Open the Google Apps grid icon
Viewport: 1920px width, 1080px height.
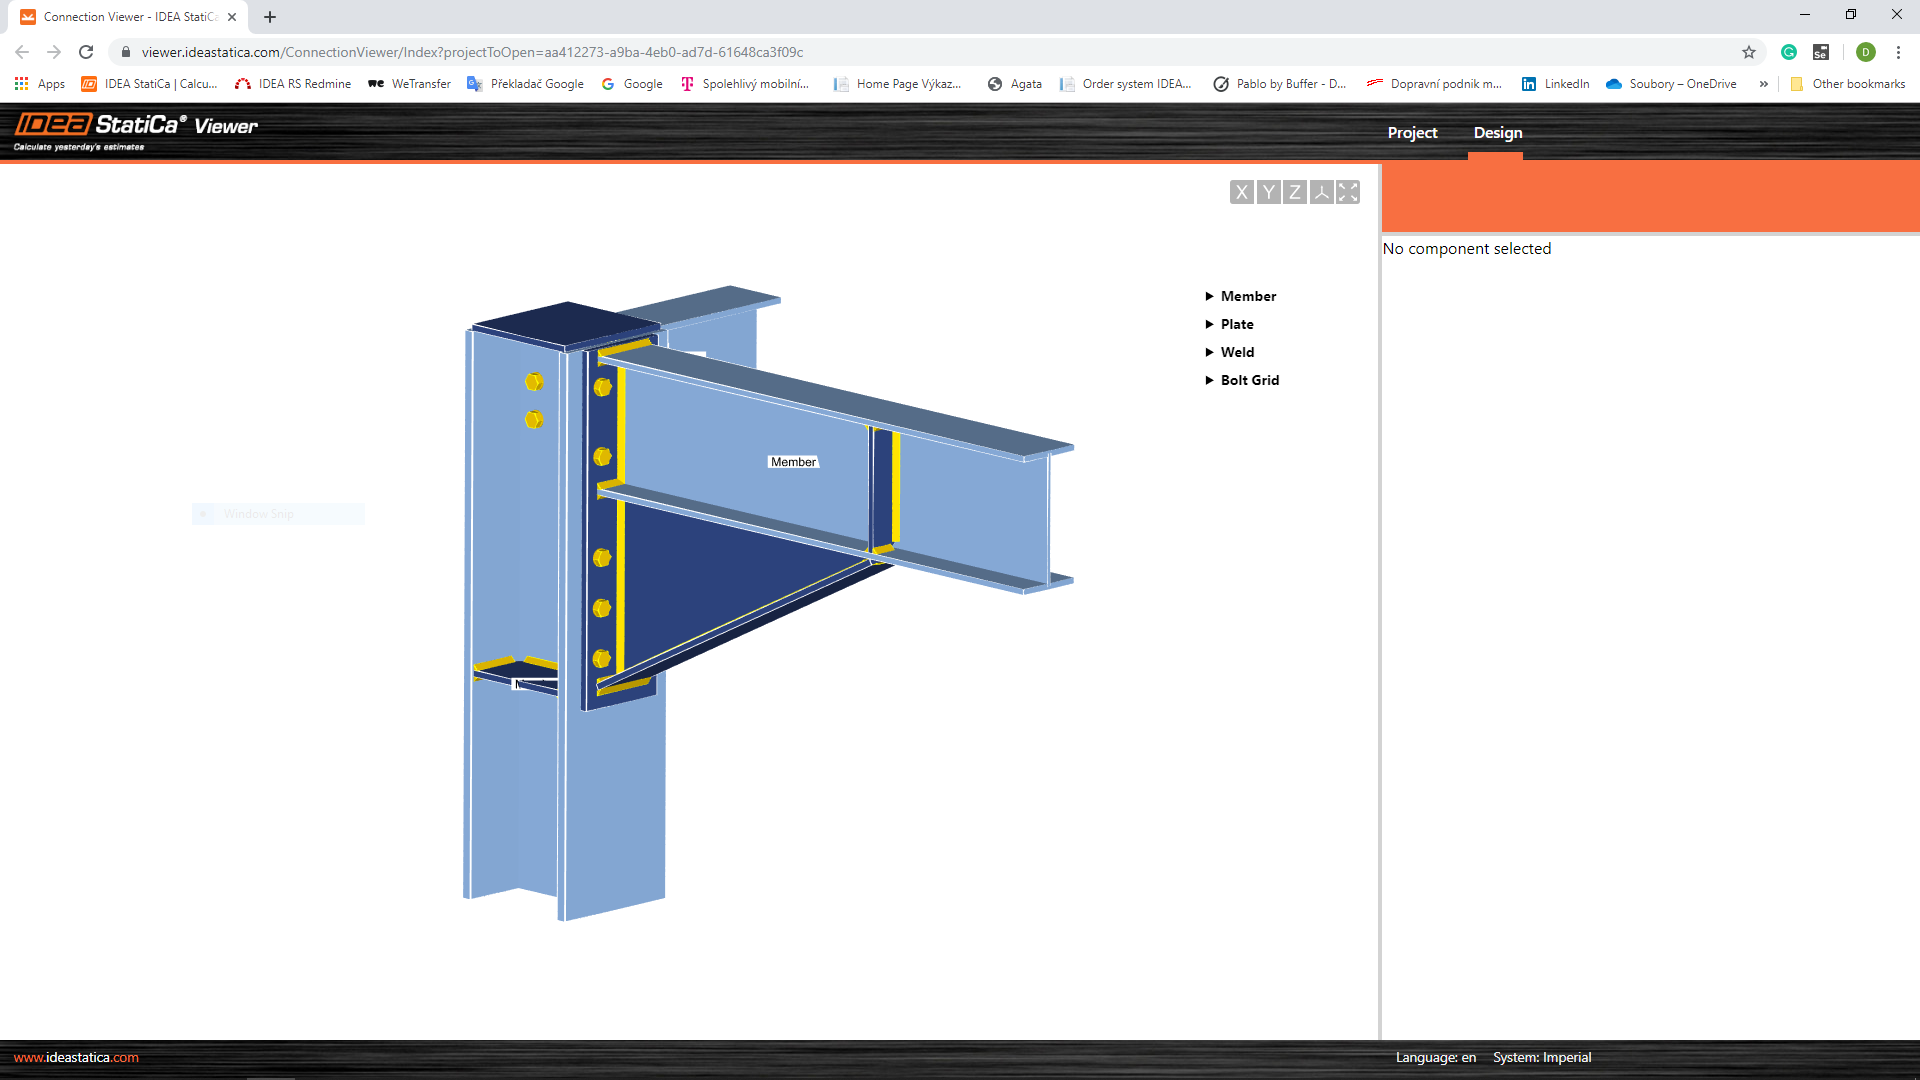[21, 84]
